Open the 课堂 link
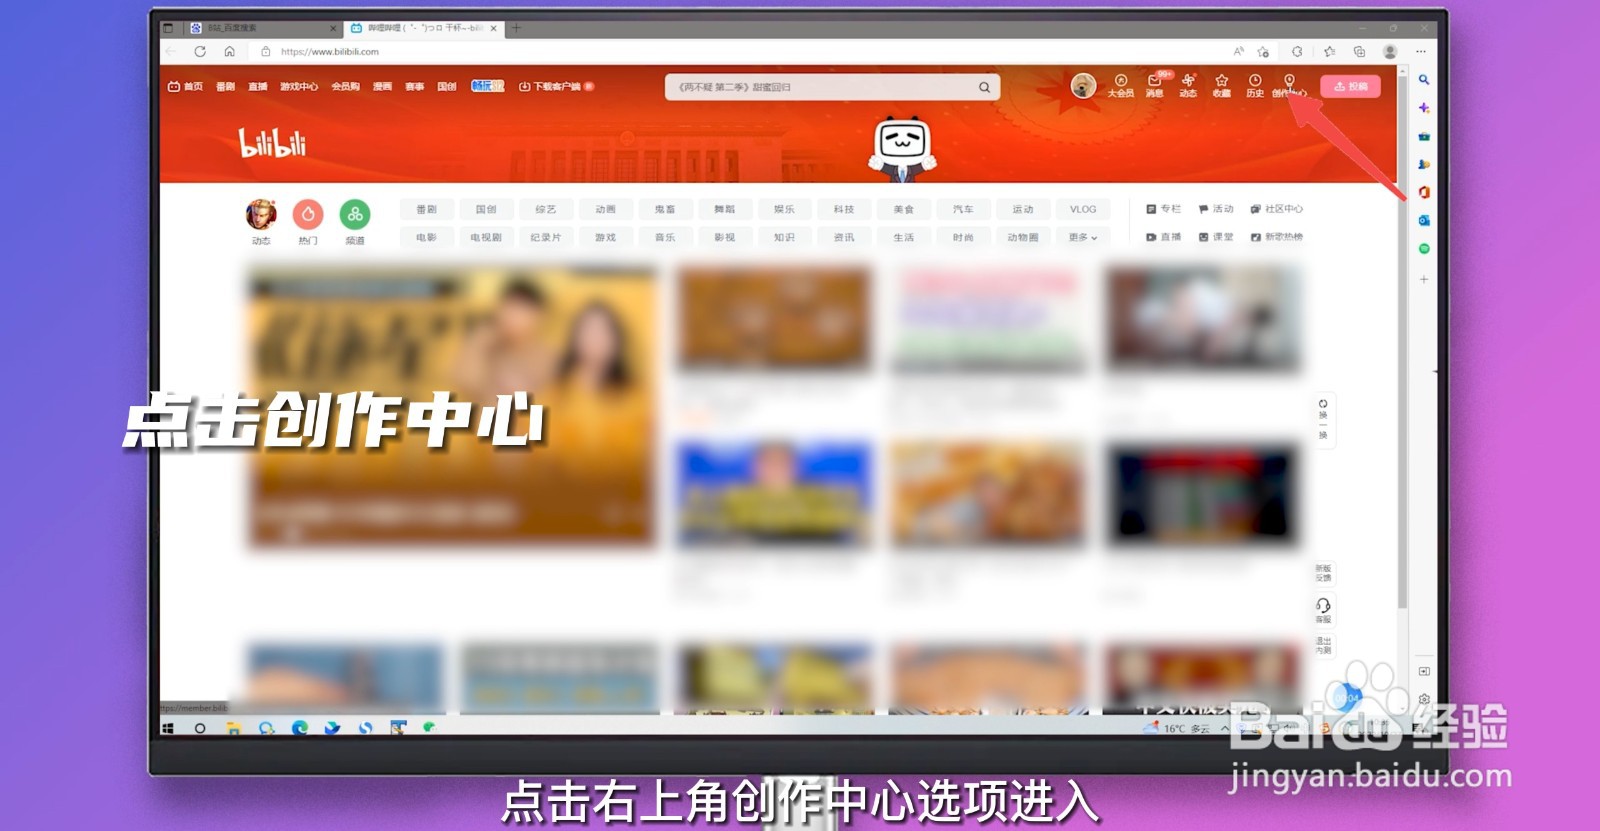The width and height of the screenshot is (1600, 831). pos(1216,237)
